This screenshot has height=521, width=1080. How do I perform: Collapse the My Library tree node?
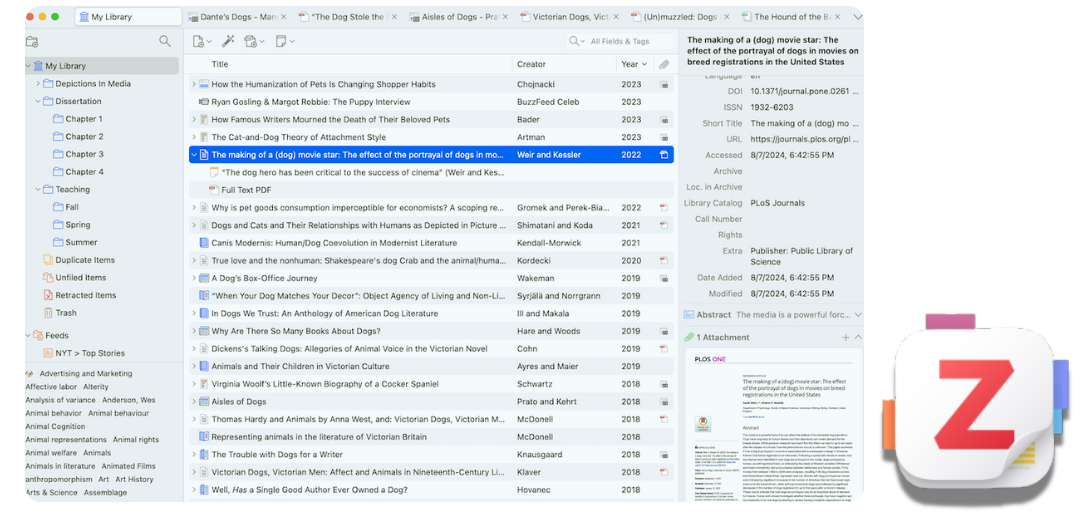pos(28,66)
